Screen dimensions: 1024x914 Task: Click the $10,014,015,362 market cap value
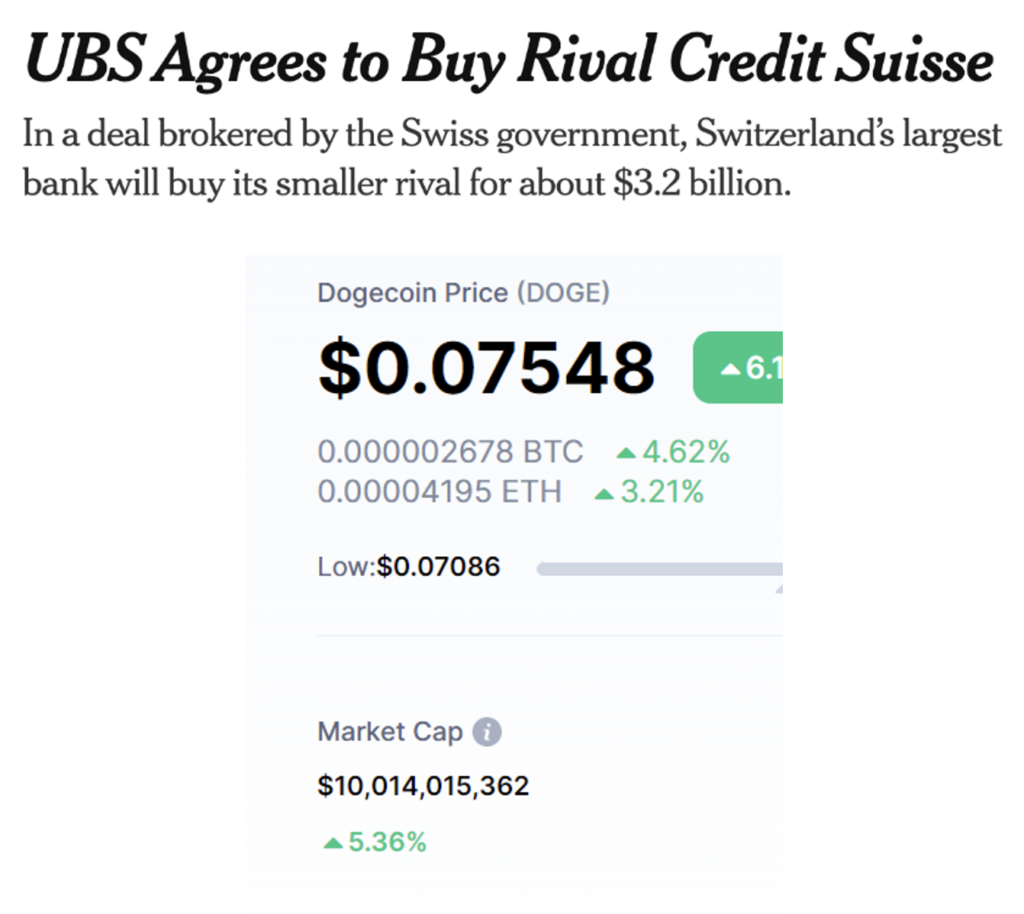(423, 785)
